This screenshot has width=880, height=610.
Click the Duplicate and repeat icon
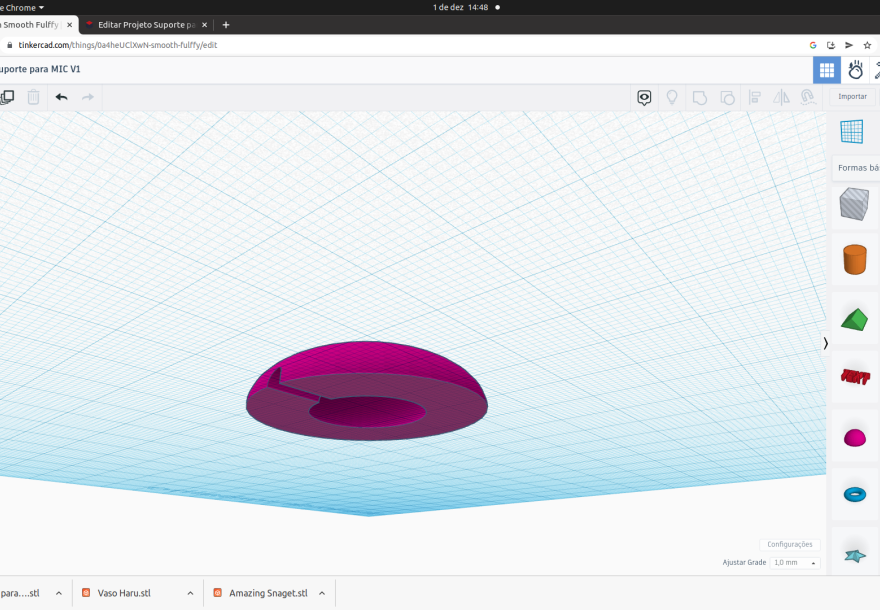pos(7,97)
